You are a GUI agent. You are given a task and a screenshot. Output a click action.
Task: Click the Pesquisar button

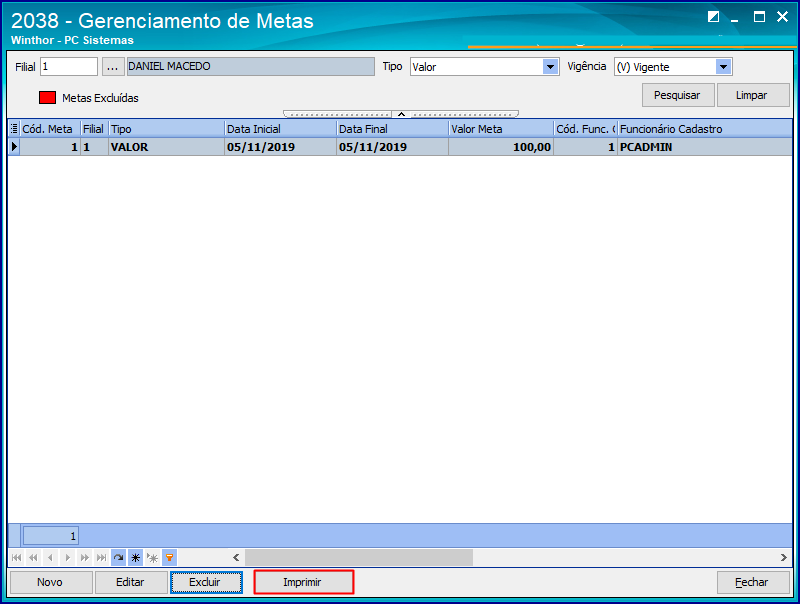[x=678, y=95]
